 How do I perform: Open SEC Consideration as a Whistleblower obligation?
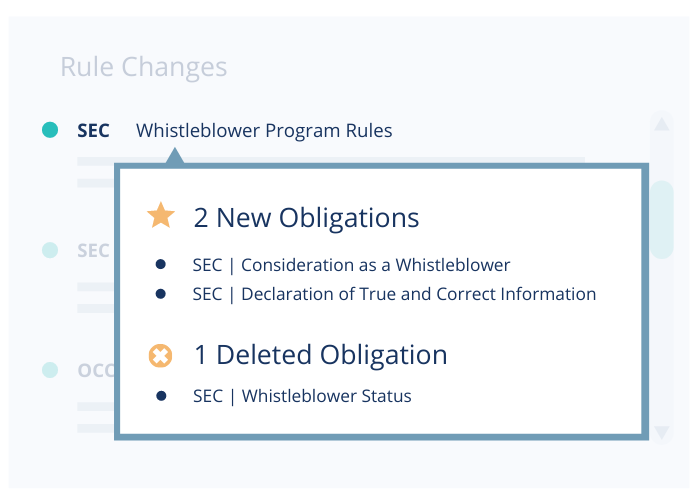point(351,265)
